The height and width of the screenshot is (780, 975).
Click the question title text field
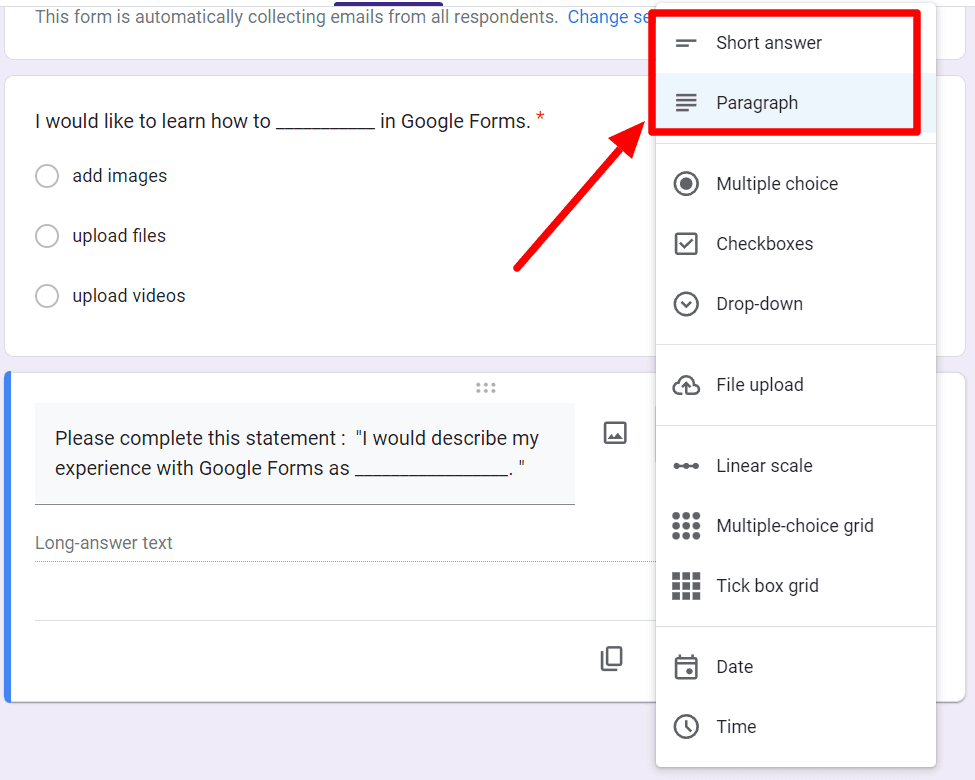(x=305, y=453)
